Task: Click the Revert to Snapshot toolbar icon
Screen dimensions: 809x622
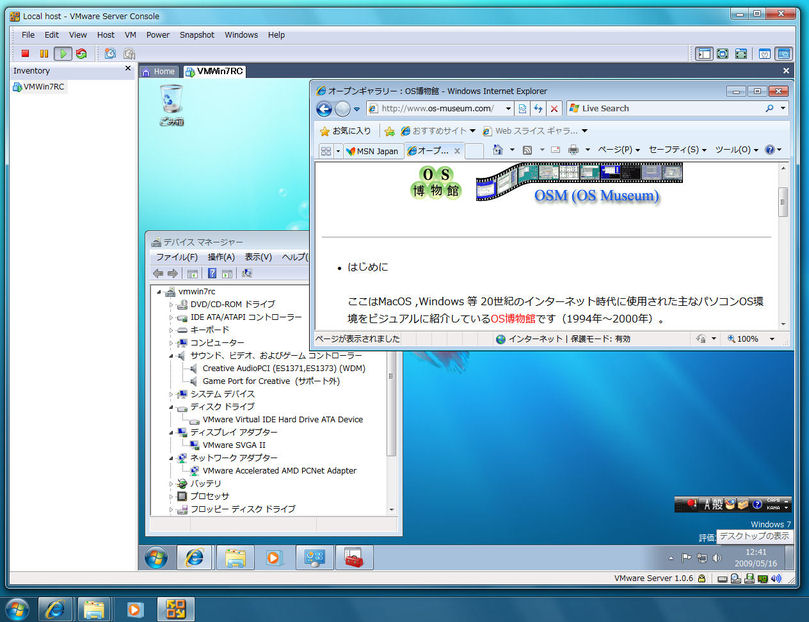Action: [x=129, y=54]
